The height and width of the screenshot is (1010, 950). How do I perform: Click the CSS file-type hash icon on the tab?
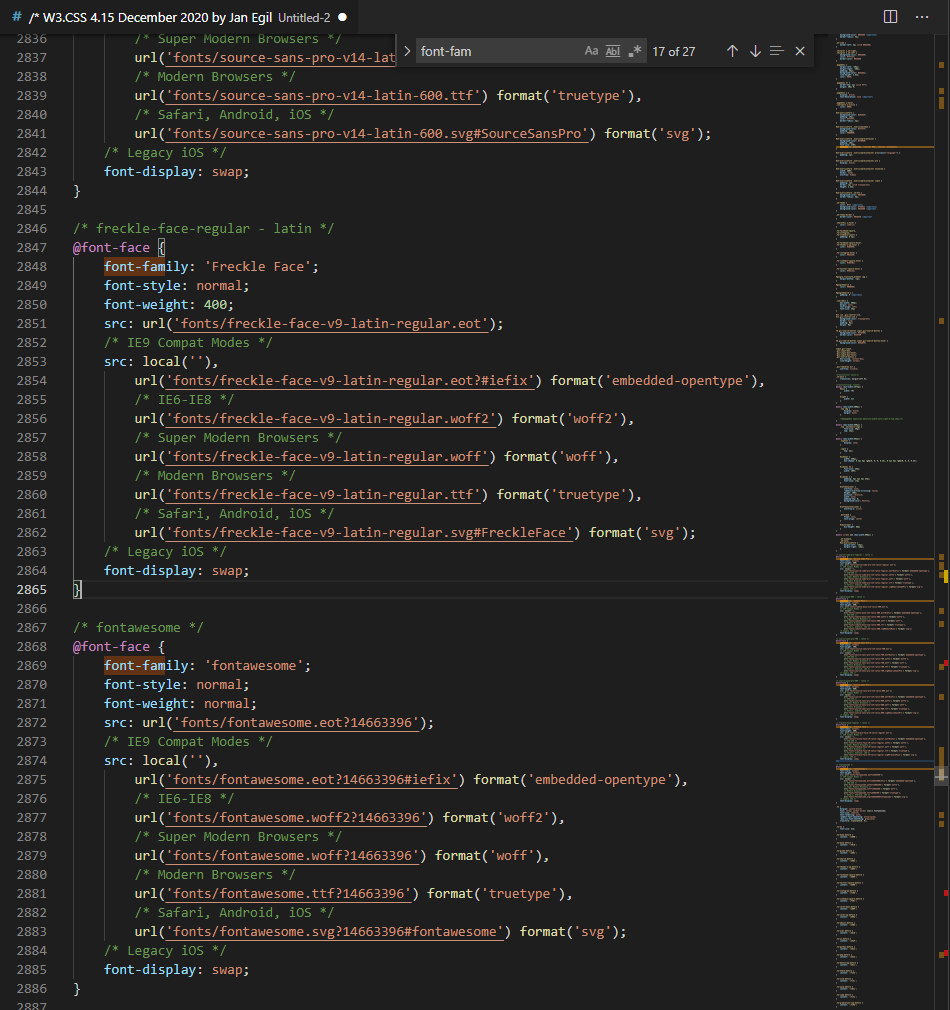click(17, 17)
